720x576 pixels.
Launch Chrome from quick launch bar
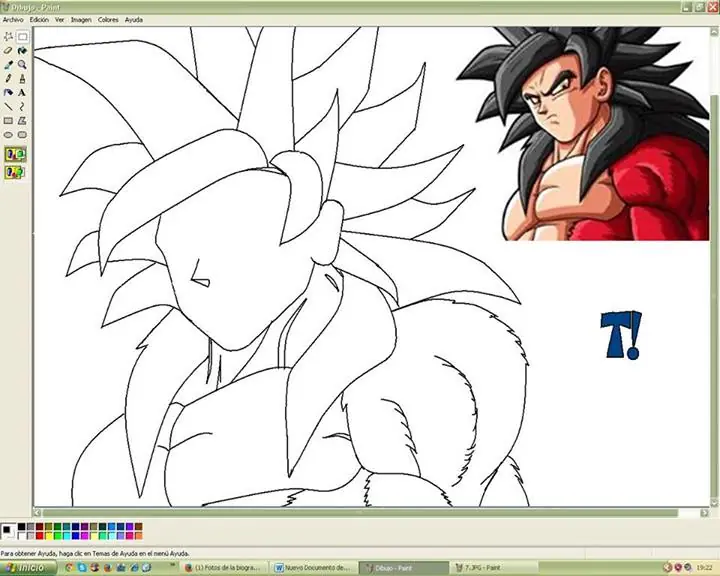[x=69, y=568]
